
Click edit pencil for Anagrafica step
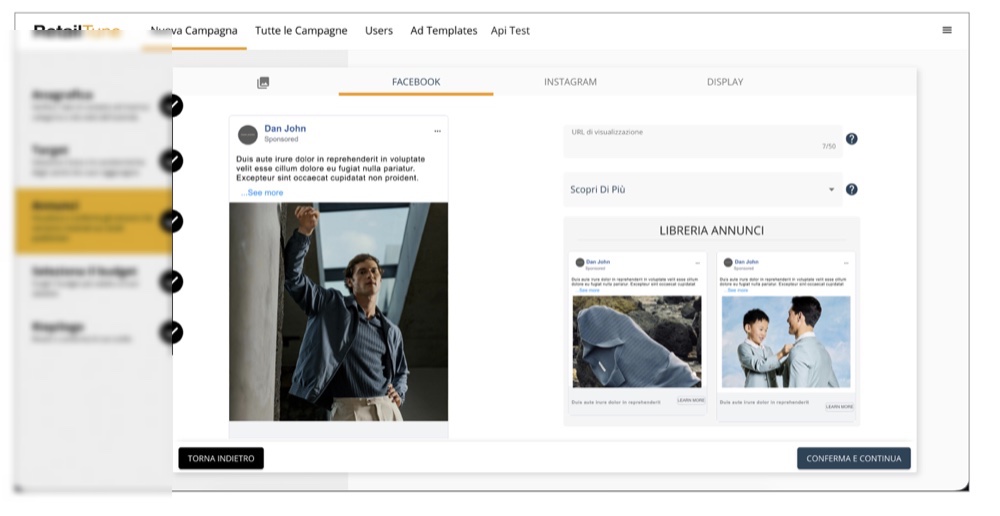[x=172, y=106]
